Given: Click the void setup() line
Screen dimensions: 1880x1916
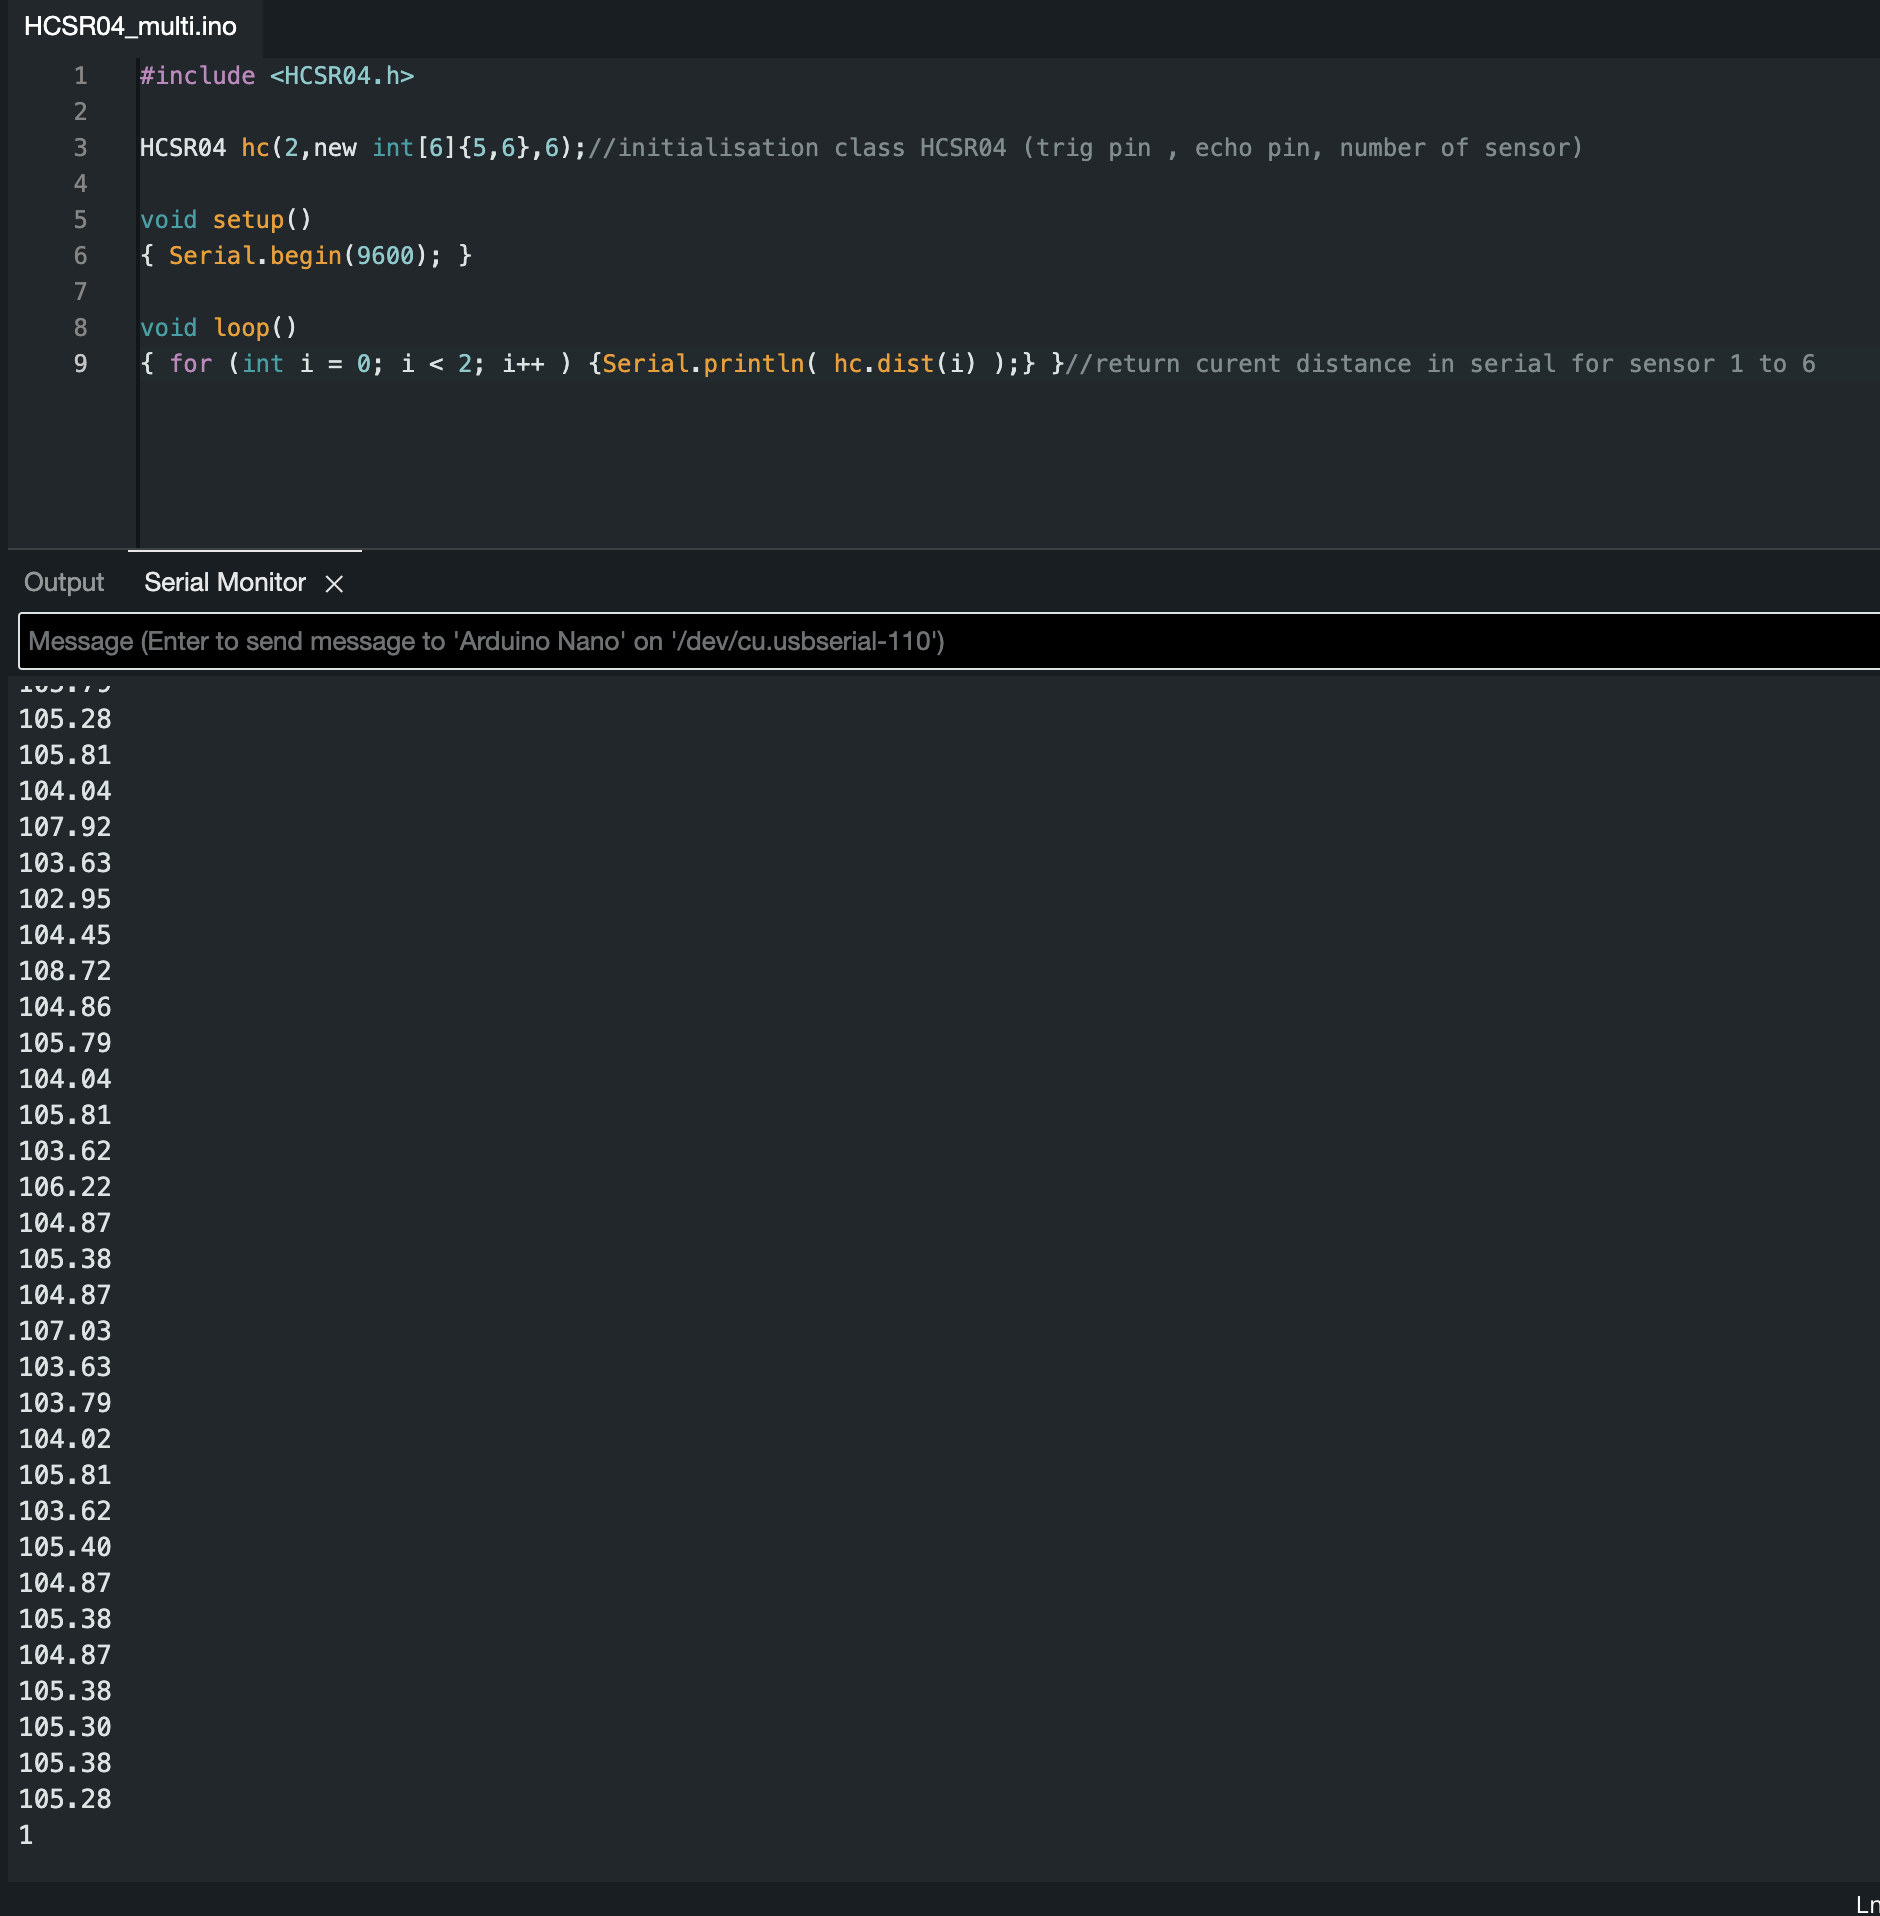Looking at the screenshot, I should coord(226,220).
